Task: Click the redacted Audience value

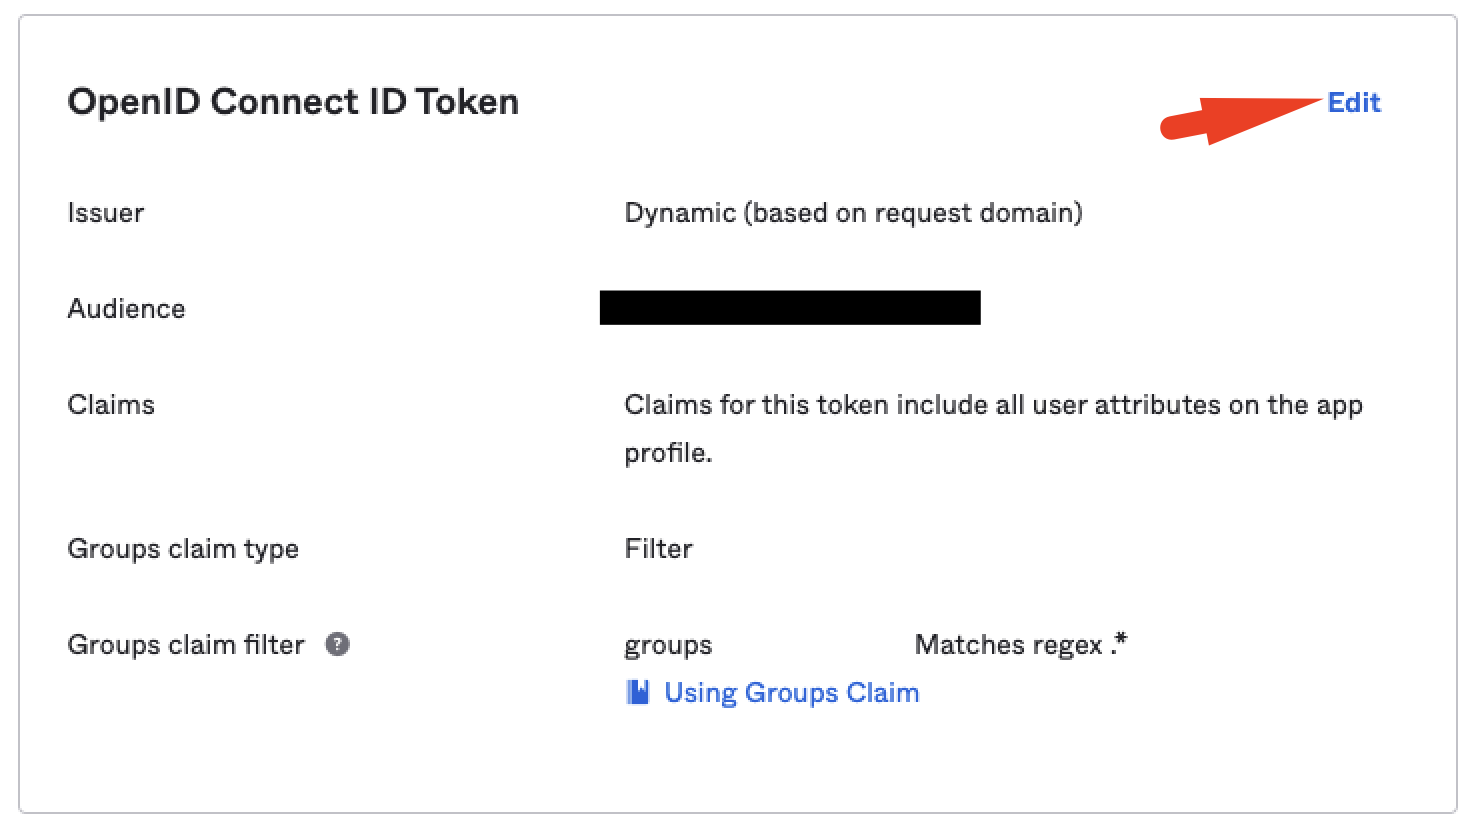Action: [790, 308]
